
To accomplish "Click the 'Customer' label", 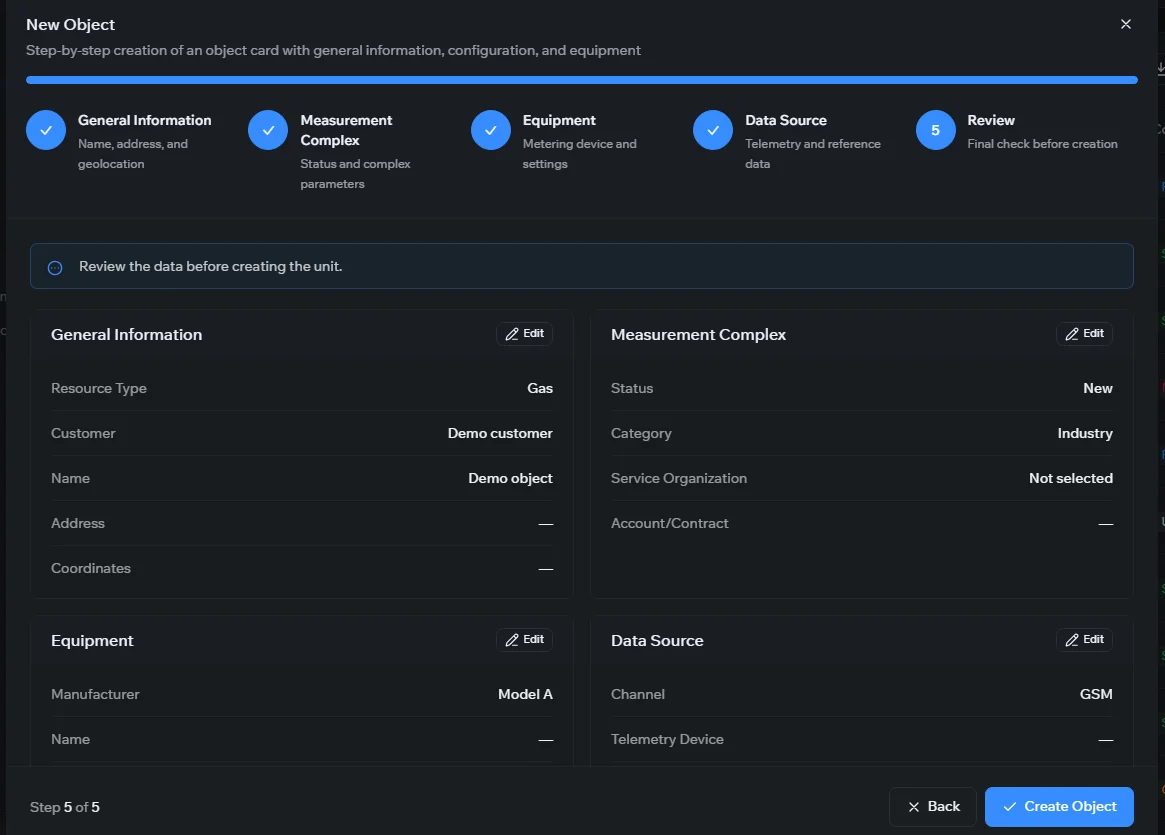I will point(83,433).
